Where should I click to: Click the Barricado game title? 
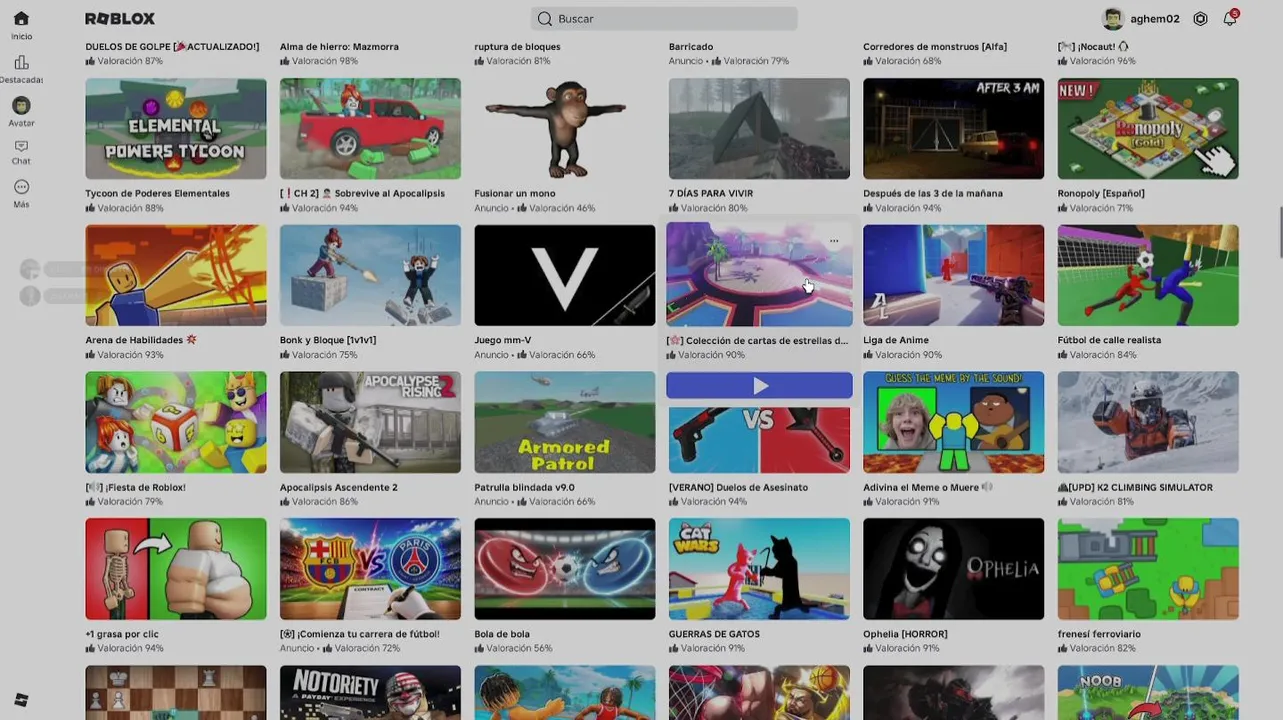point(691,47)
